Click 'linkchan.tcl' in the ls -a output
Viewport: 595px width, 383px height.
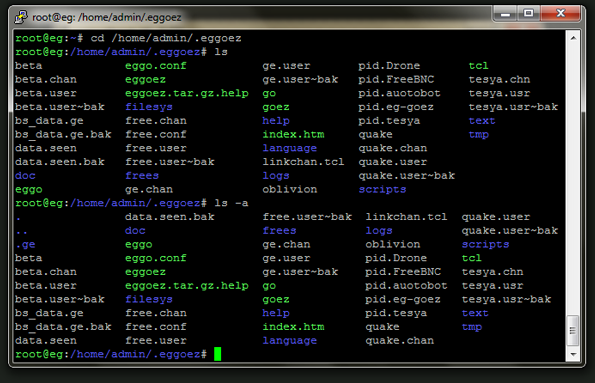tap(406, 217)
